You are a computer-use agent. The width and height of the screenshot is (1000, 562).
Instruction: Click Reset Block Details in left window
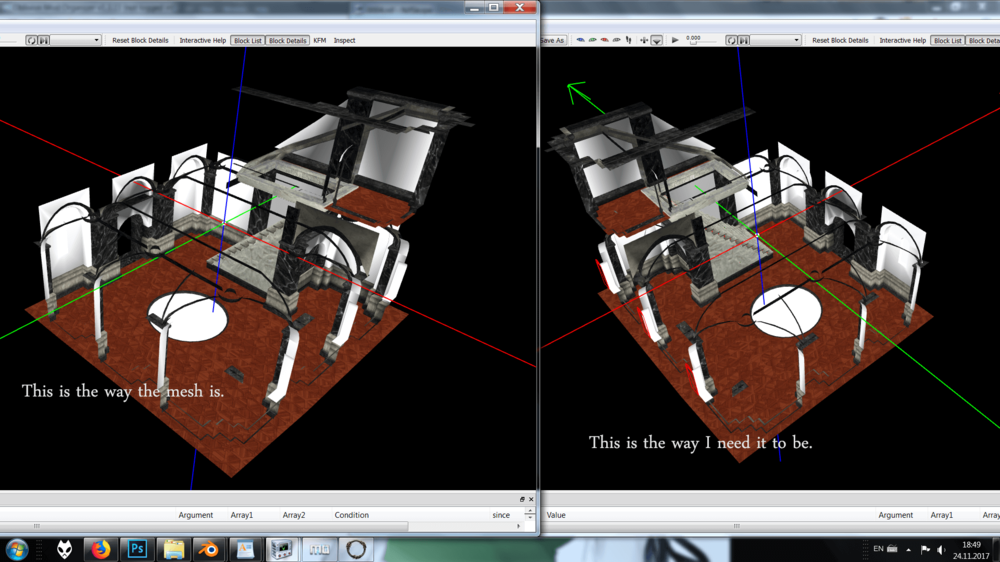140,40
